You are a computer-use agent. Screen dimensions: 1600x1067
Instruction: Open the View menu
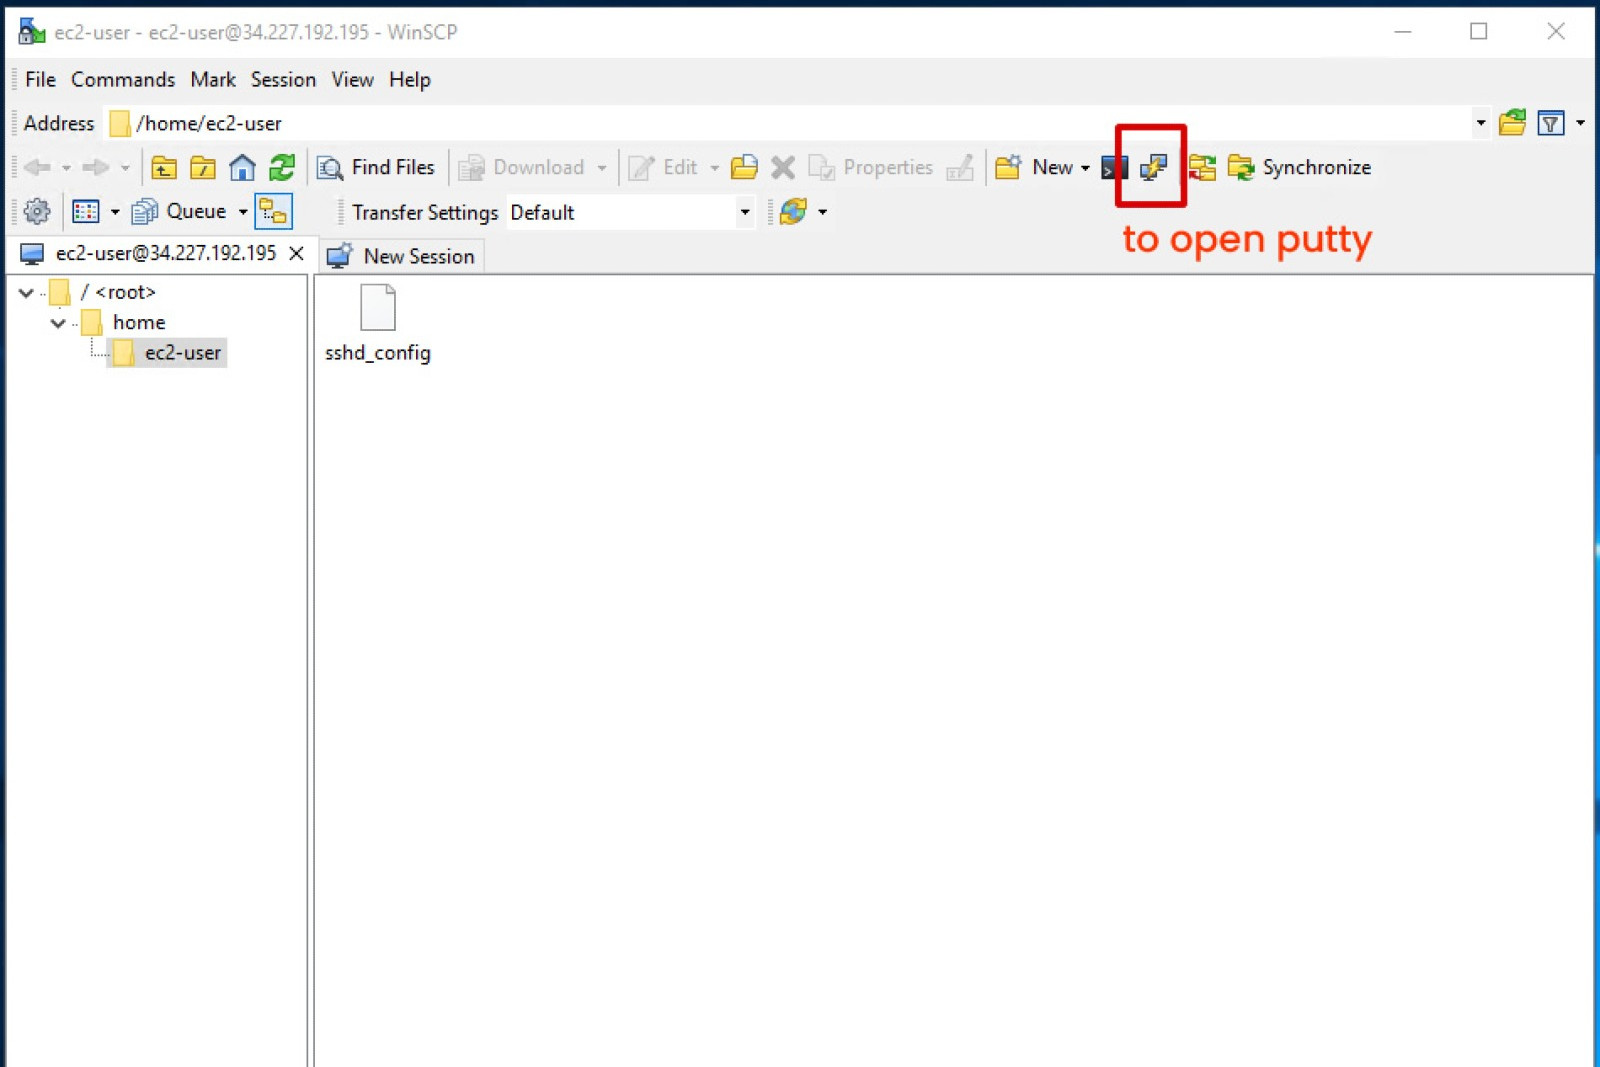[x=353, y=80]
